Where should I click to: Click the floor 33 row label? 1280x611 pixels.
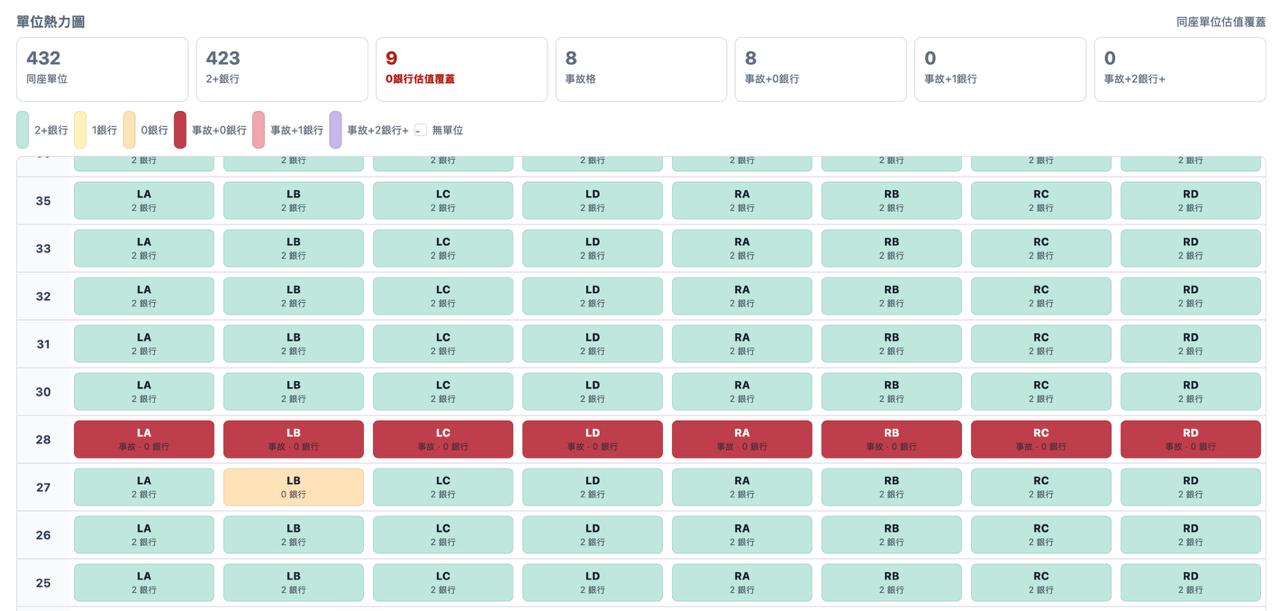tap(43, 248)
